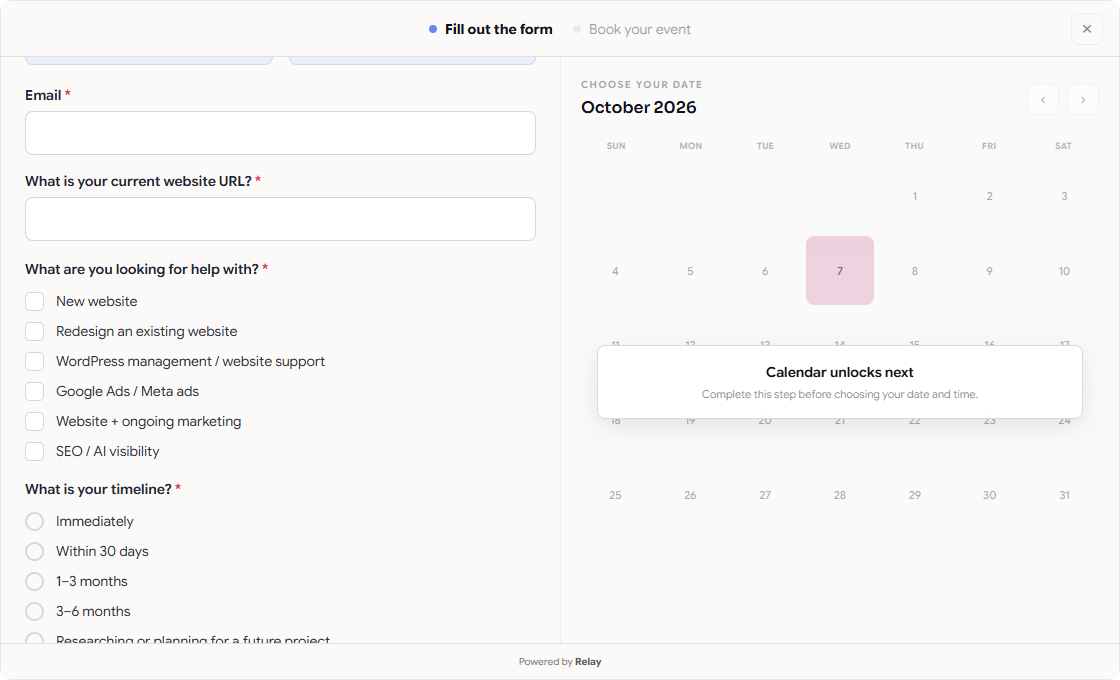The height and width of the screenshot is (680, 1120).
Task: Select Within 30 days timeline
Action: 34,551
